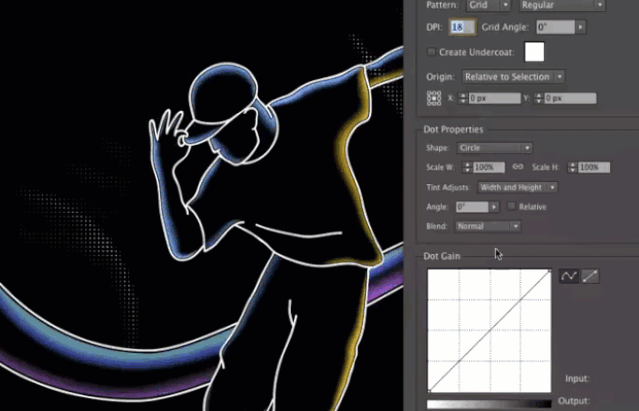Click inside the DPI input field

tap(463, 27)
